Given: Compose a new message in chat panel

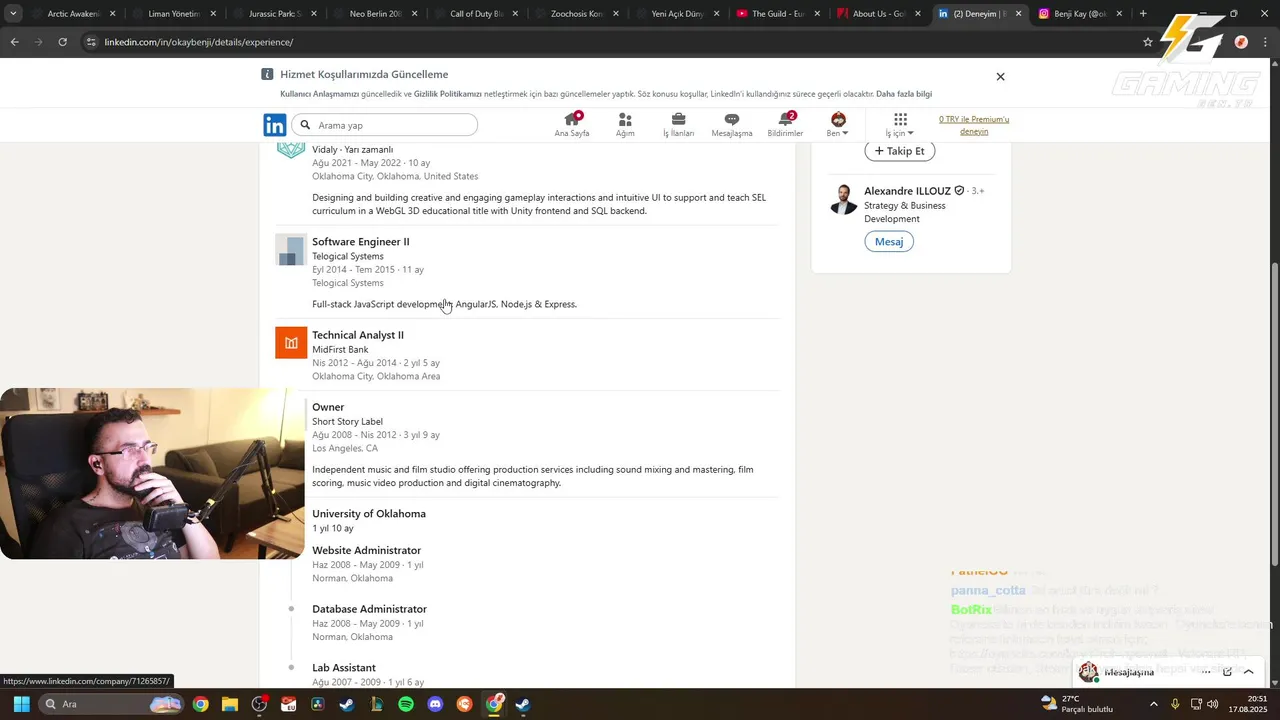Looking at the screenshot, I should pyautogui.click(x=1228, y=672).
